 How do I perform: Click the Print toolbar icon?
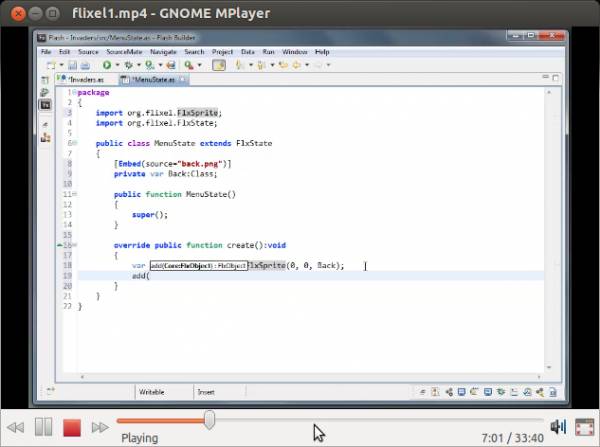click(x=85, y=65)
